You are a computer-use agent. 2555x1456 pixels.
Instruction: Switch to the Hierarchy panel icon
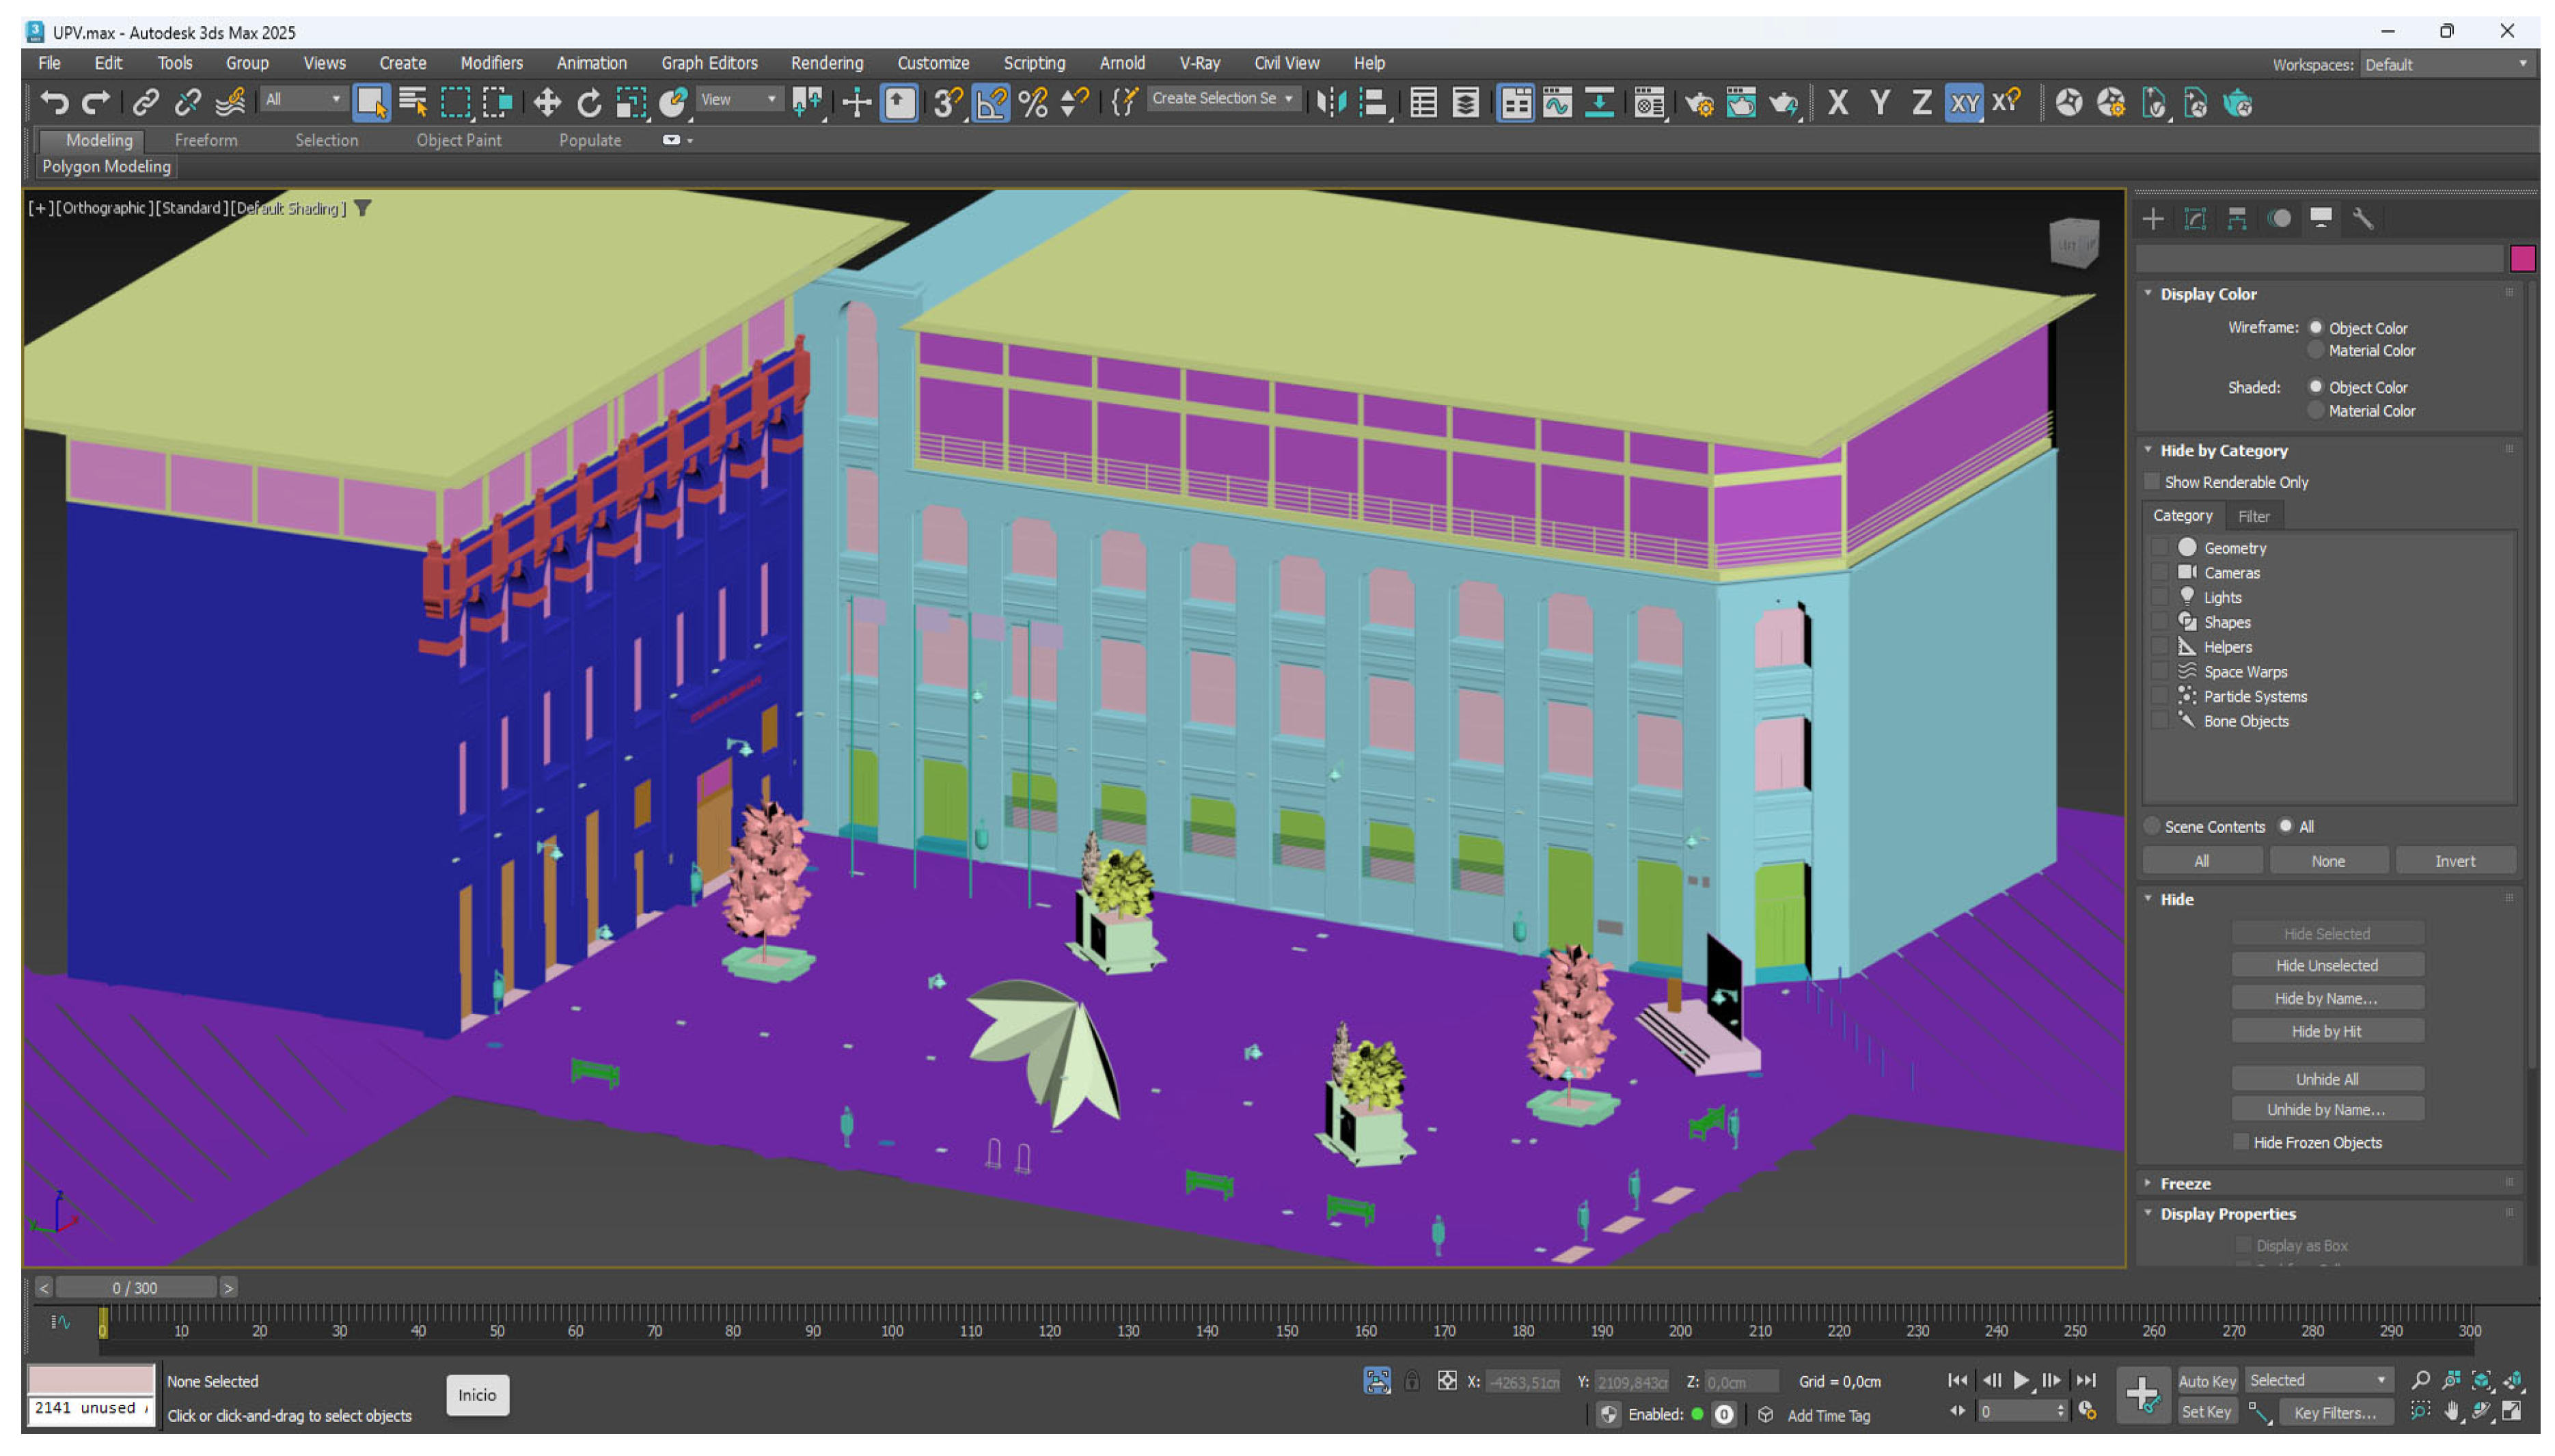click(2237, 218)
